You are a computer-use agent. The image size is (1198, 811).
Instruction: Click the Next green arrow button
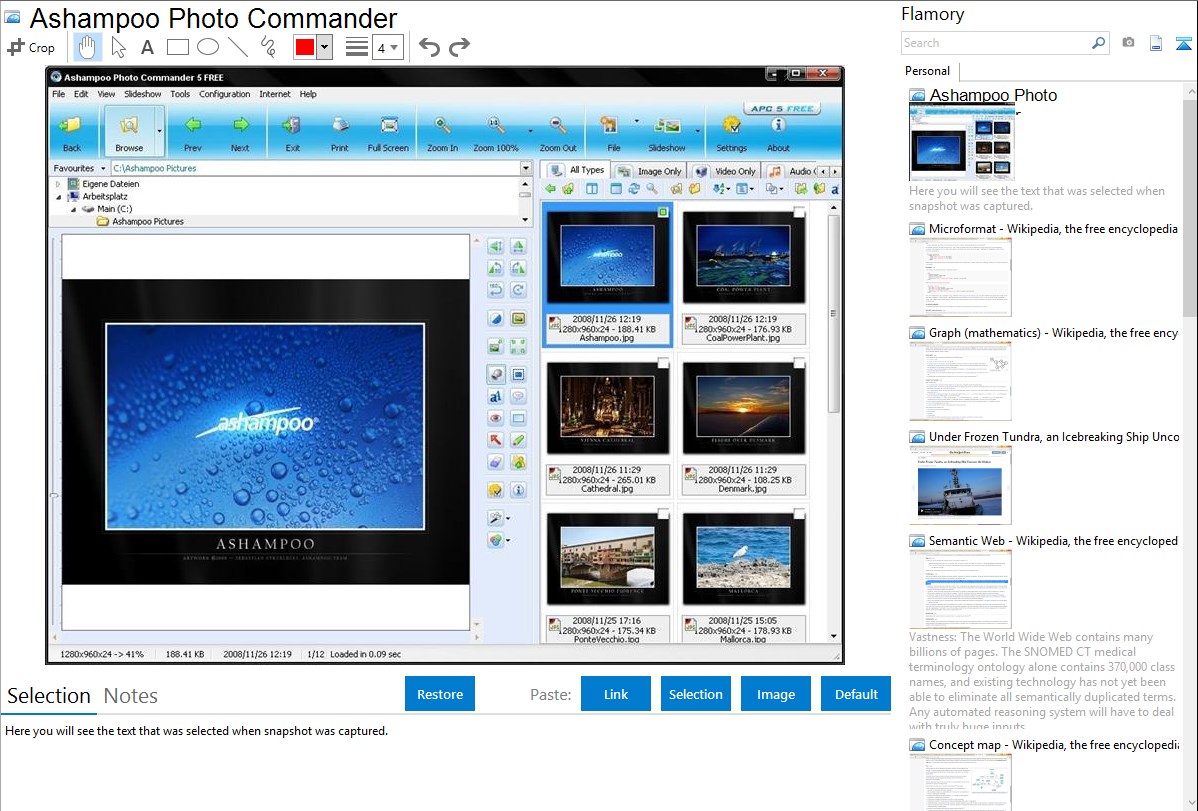pos(240,131)
